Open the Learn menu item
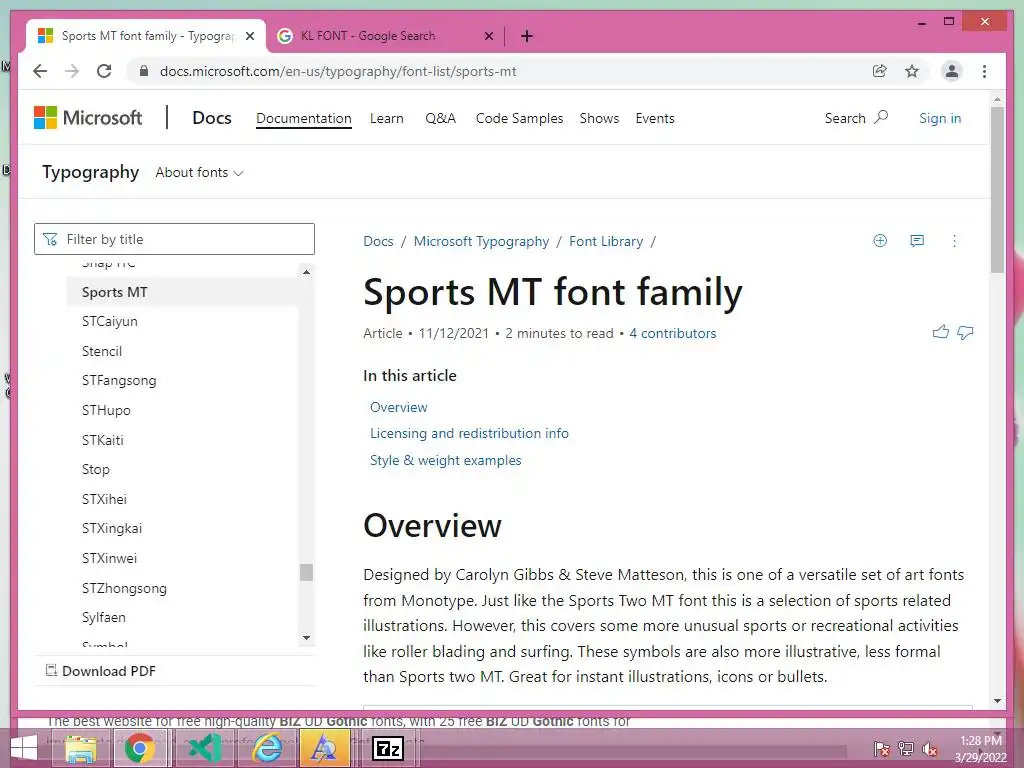 pyautogui.click(x=387, y=118)
